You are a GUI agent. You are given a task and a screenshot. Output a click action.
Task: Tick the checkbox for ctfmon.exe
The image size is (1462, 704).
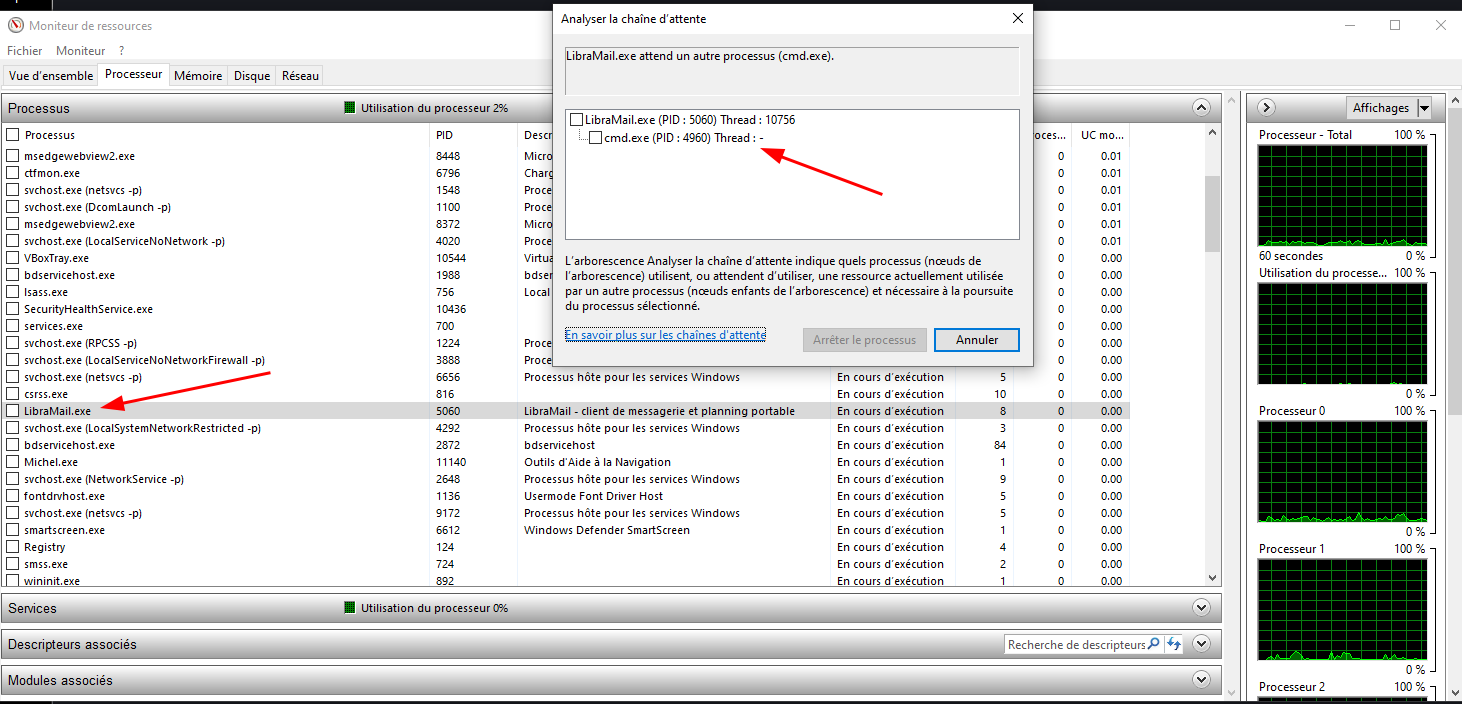[x=13, y=173]
